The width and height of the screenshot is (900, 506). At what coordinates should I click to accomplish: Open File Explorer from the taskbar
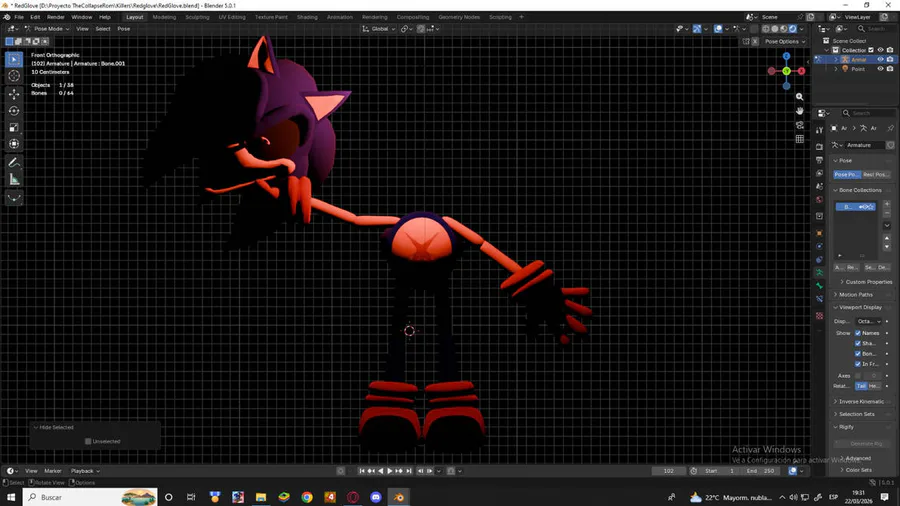(x=261, y=497)
